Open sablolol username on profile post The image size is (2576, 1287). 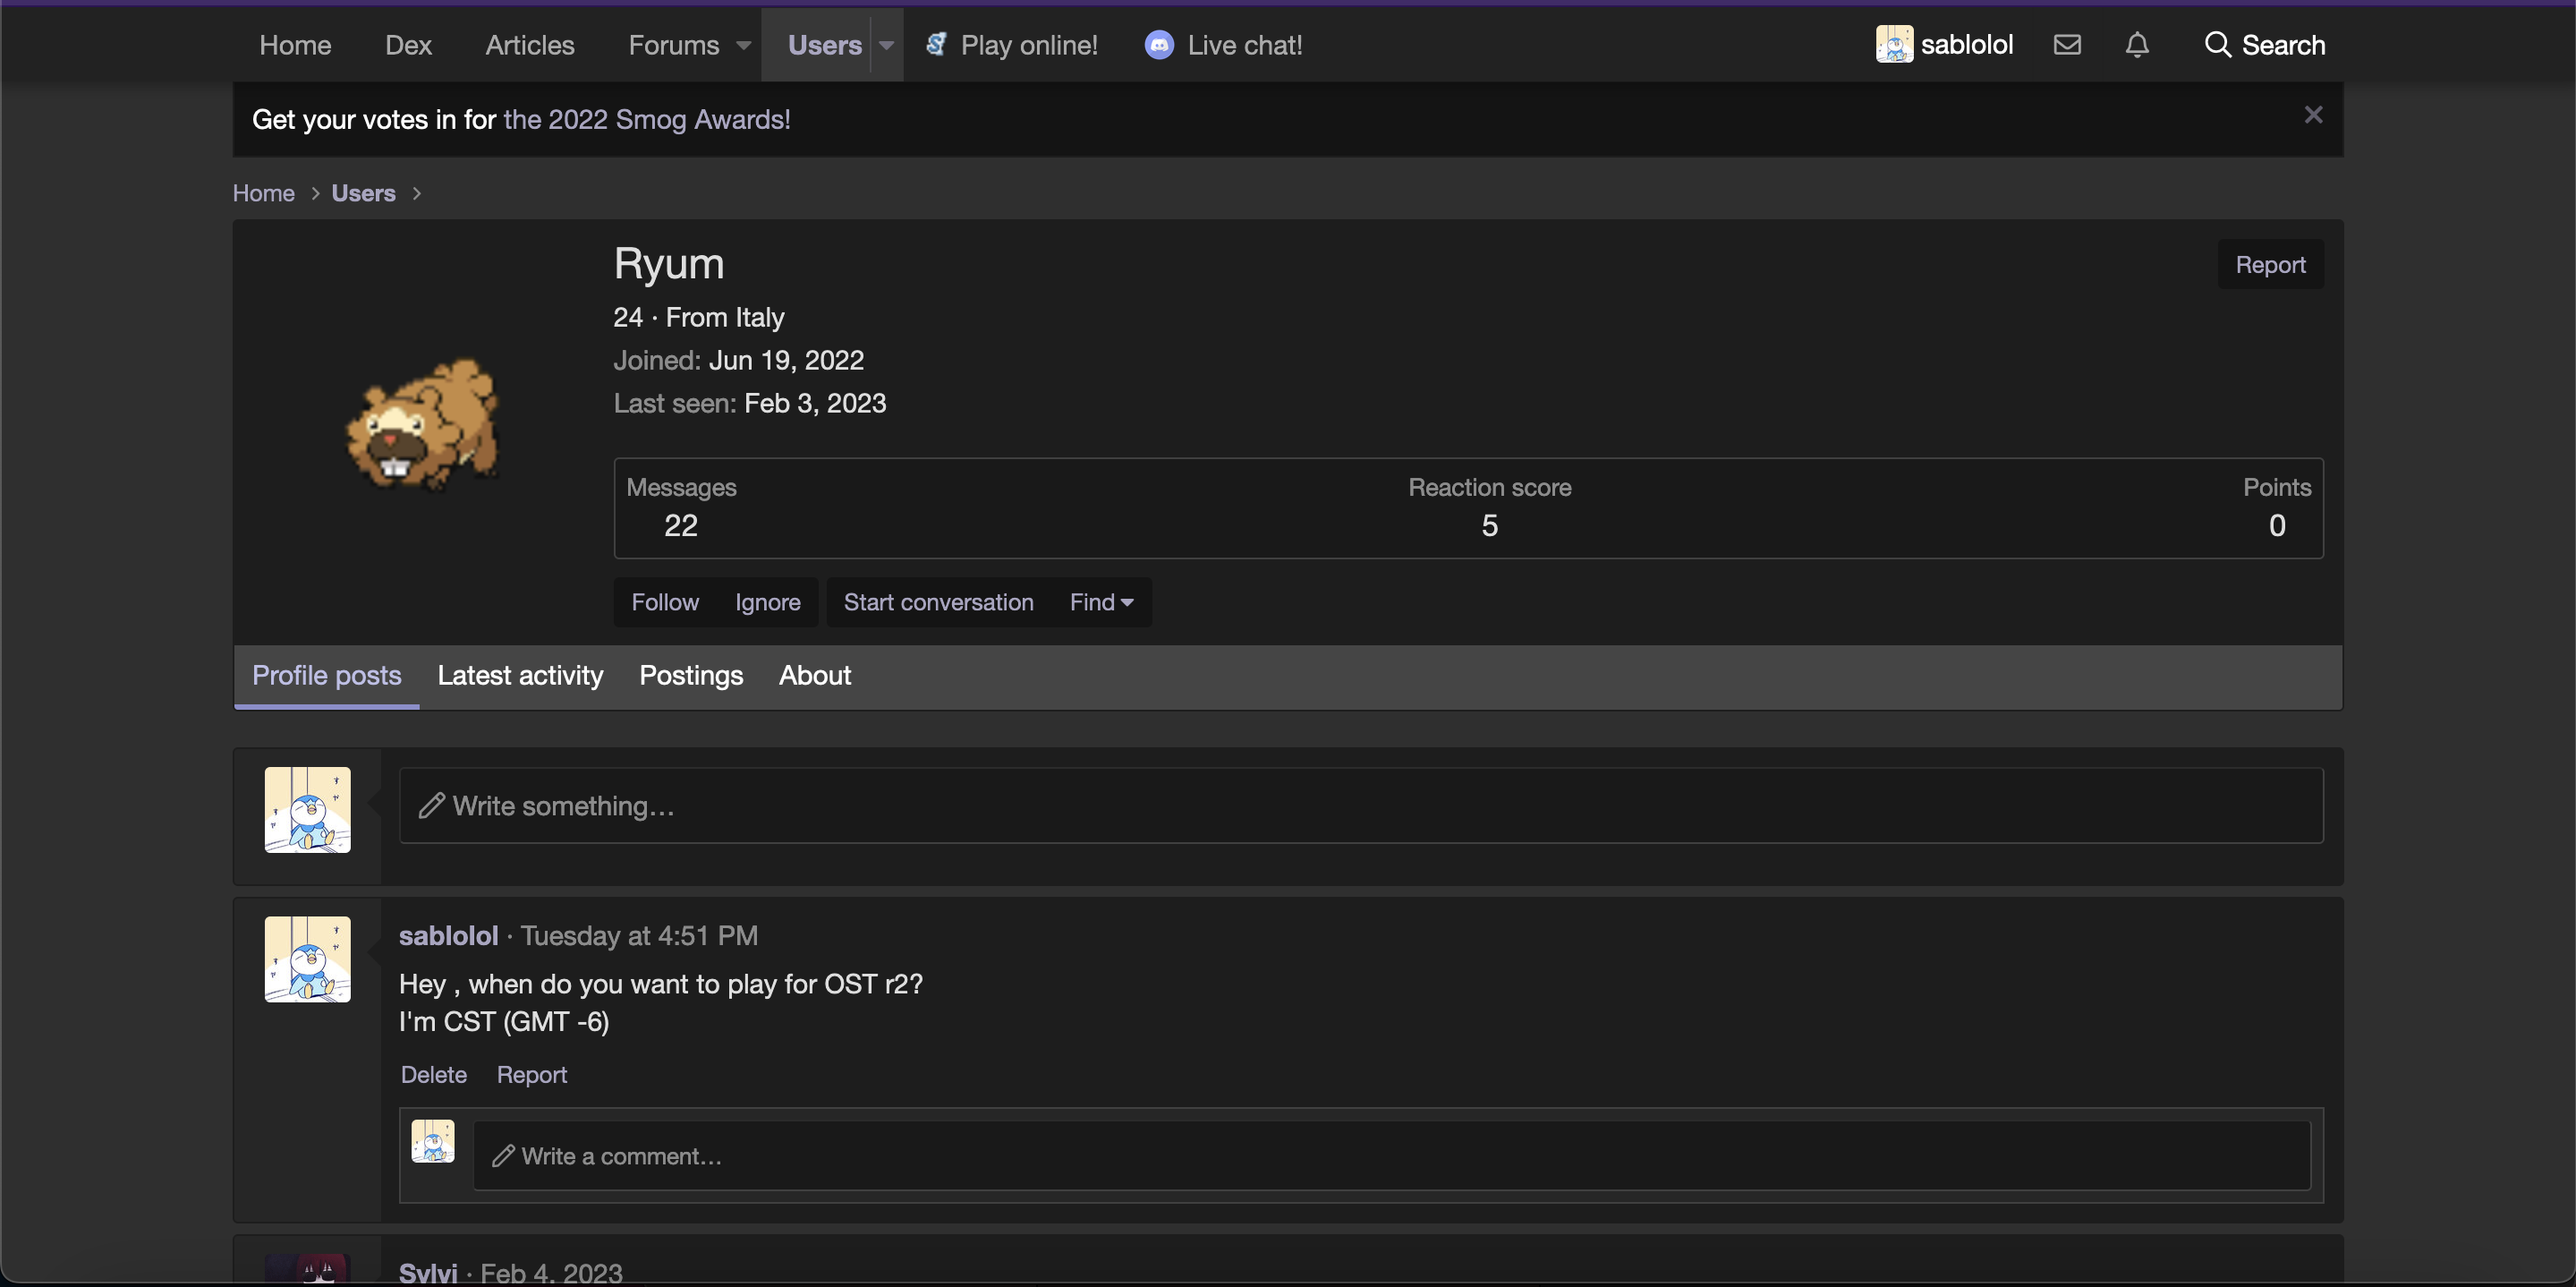tap(448, 936)
